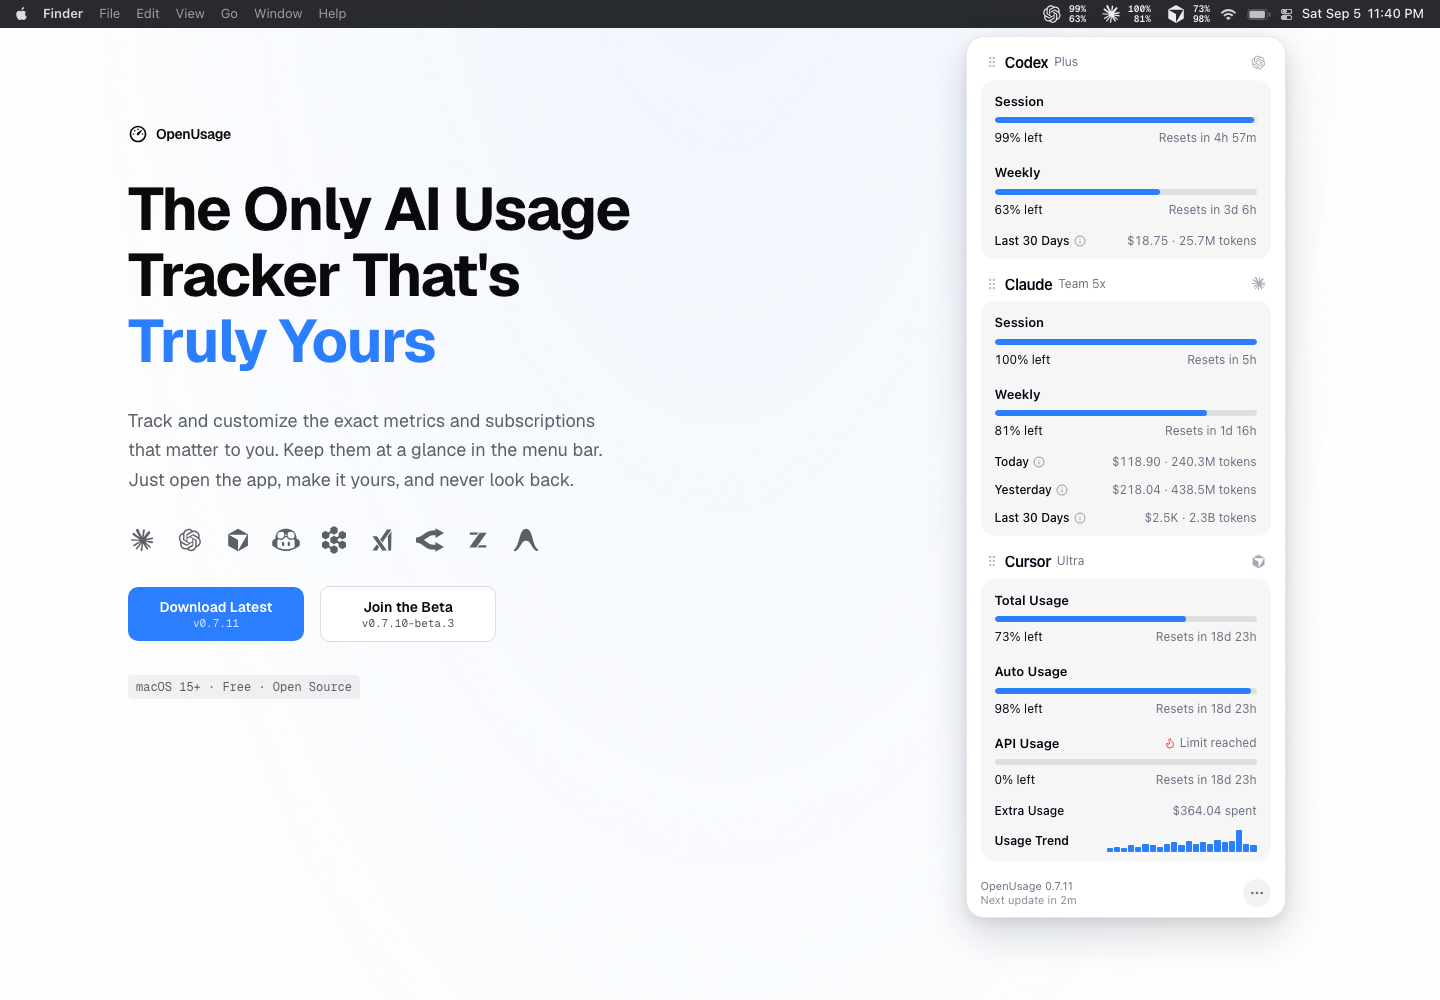
Task: Click the Z-shaped provider icon
Action: 478,540
